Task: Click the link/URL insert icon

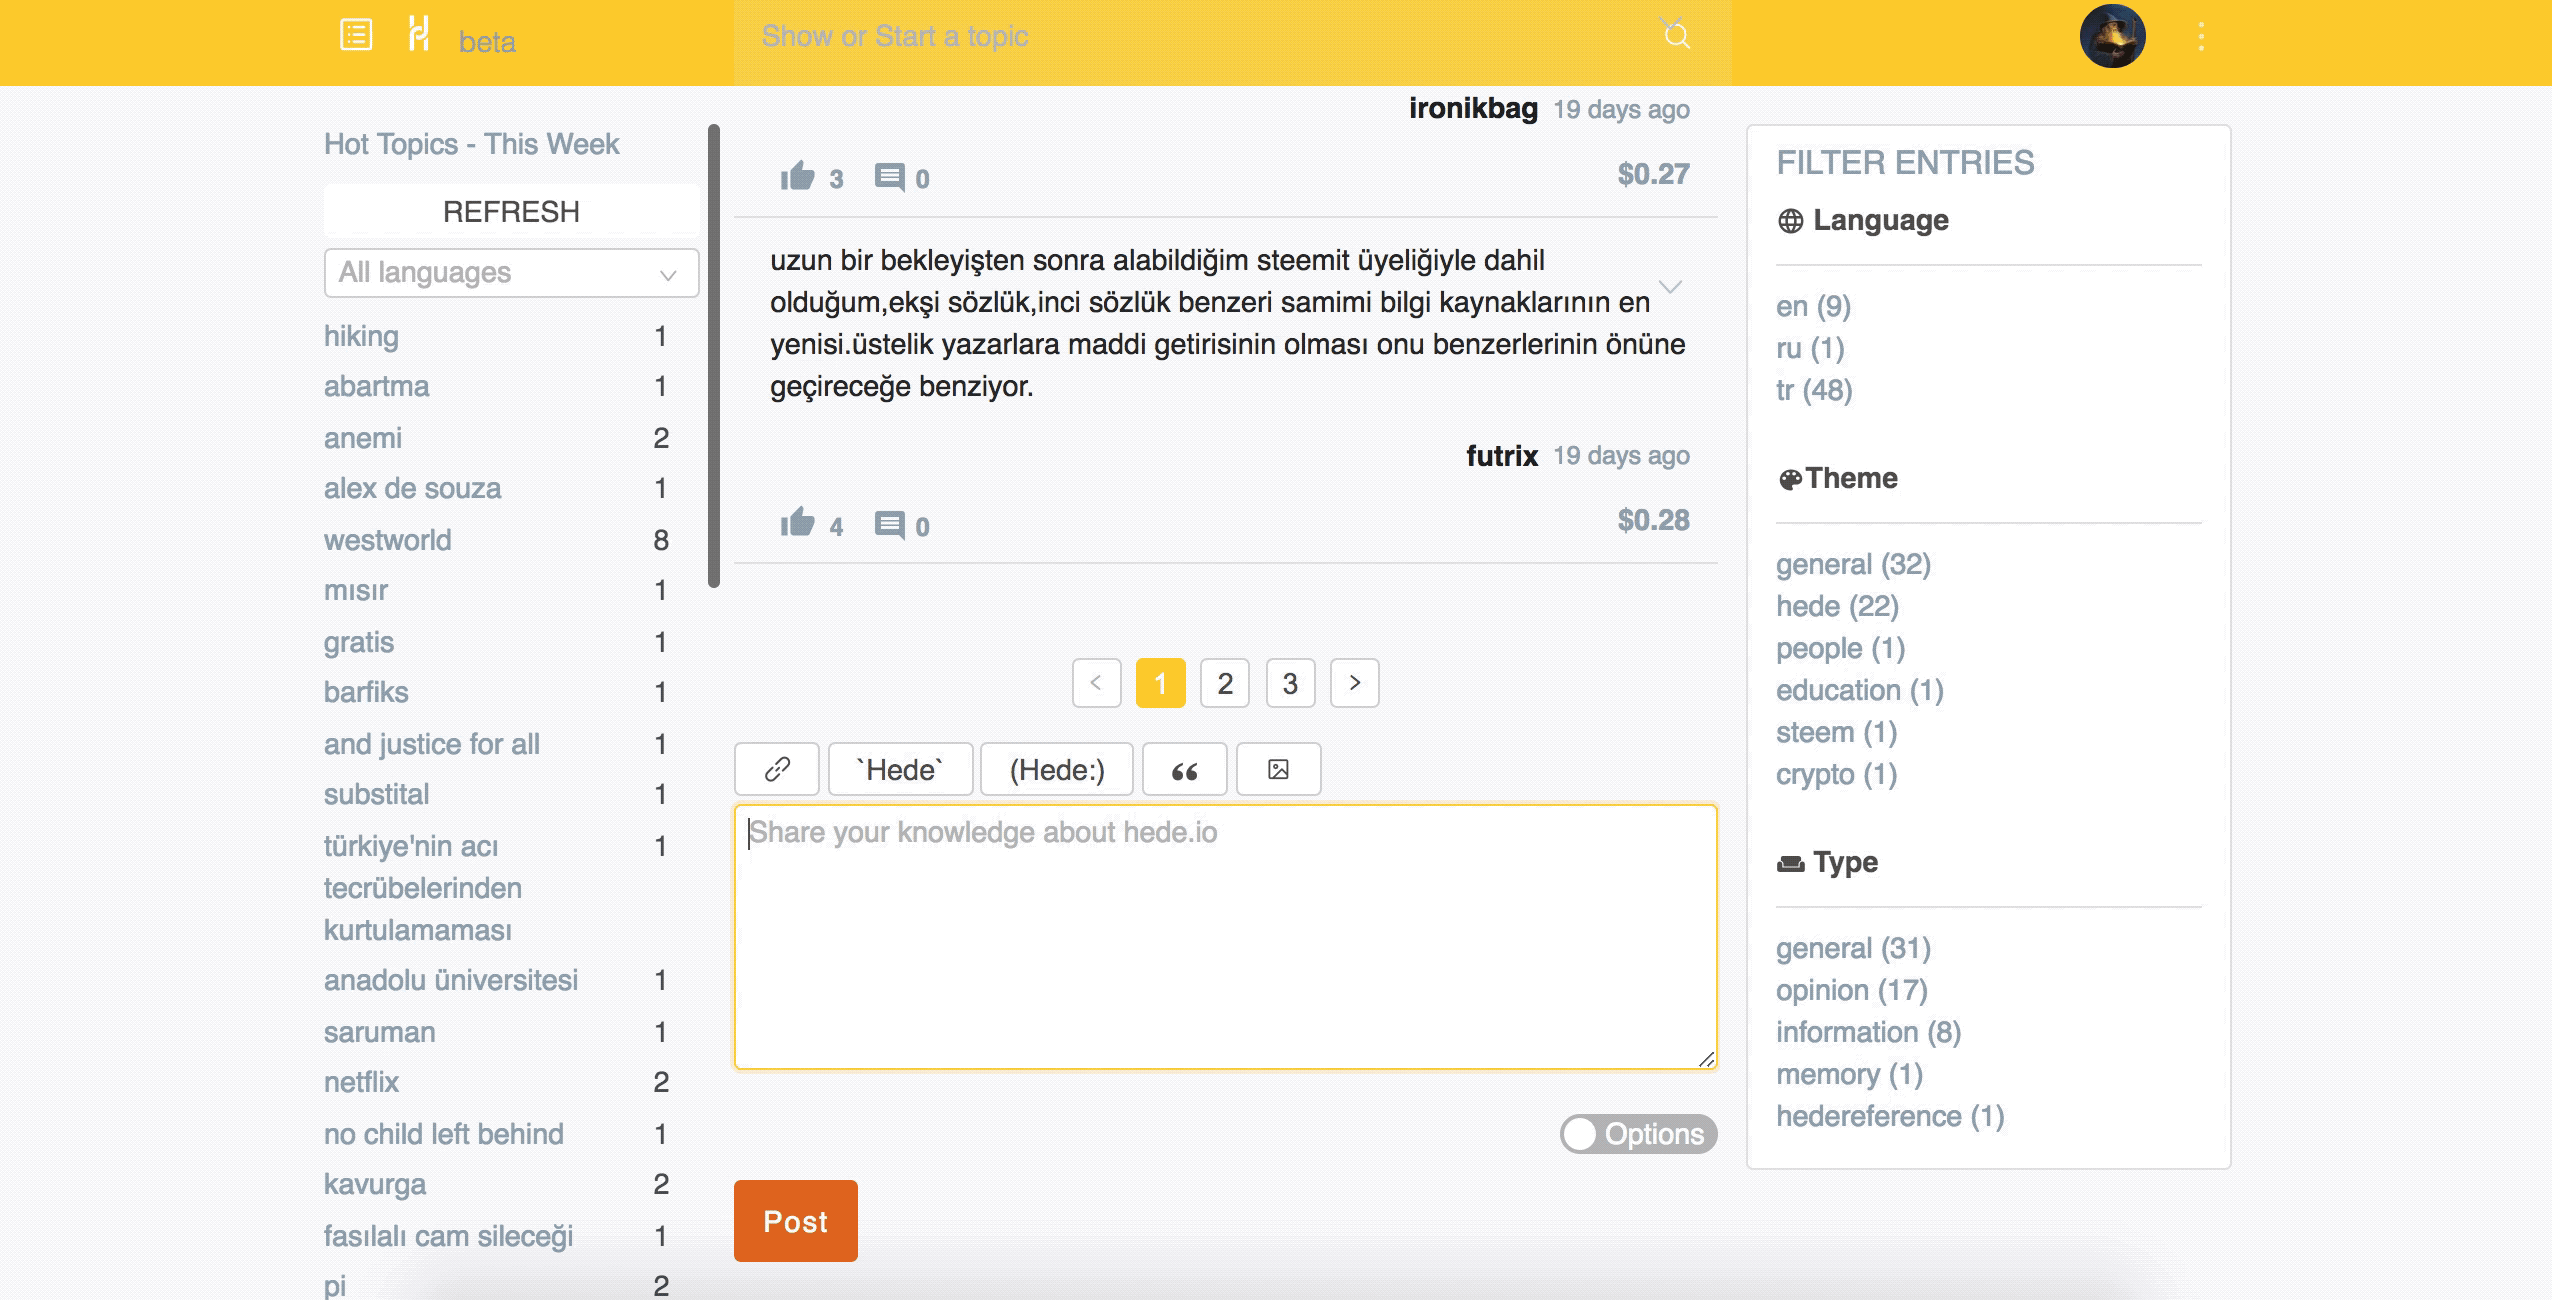Action: (x=777, y=769)
